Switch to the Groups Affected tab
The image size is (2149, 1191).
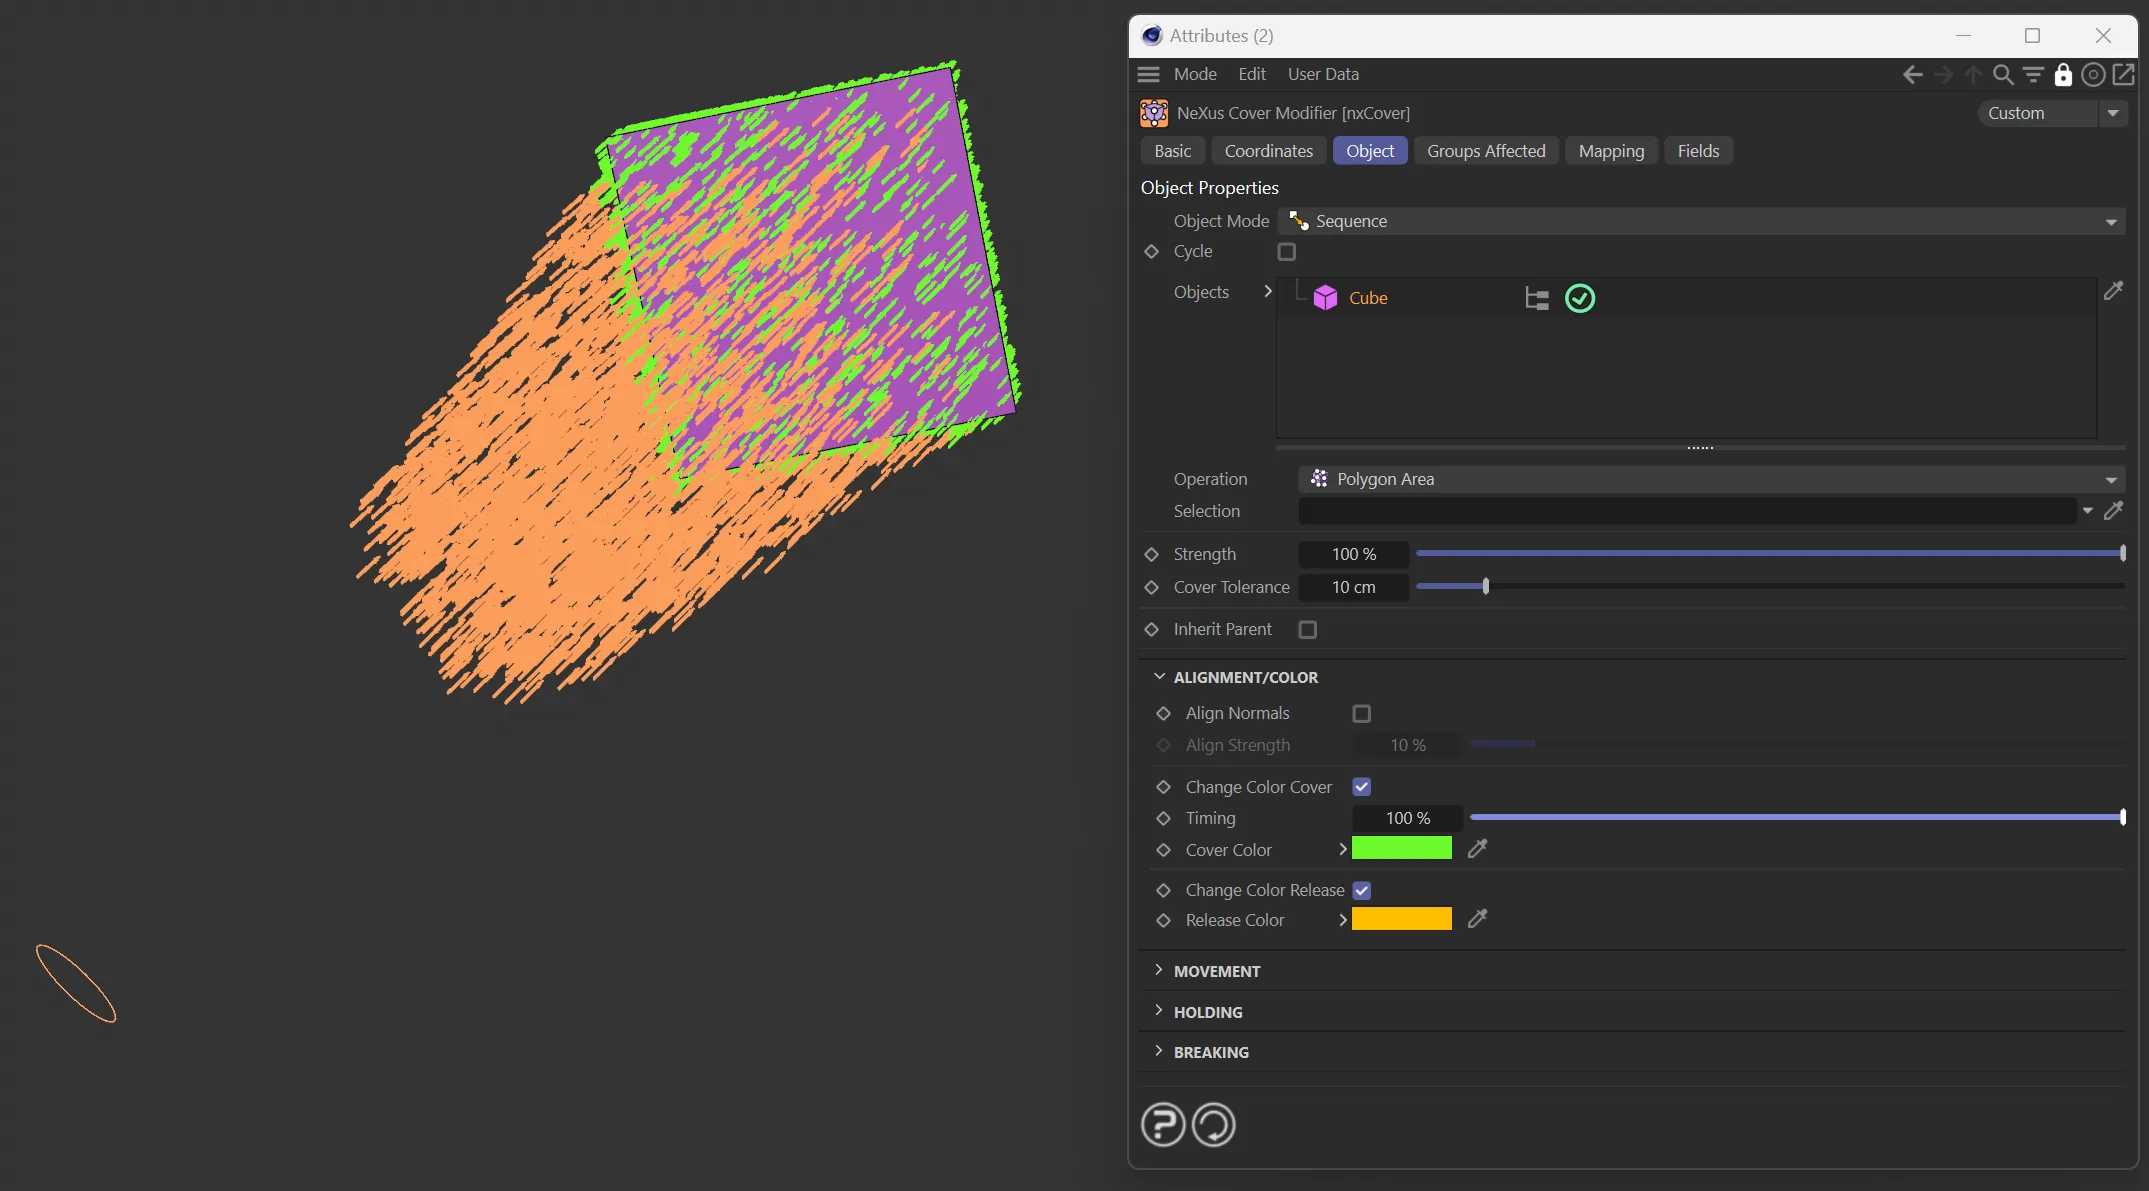(x=1486, y=151)
